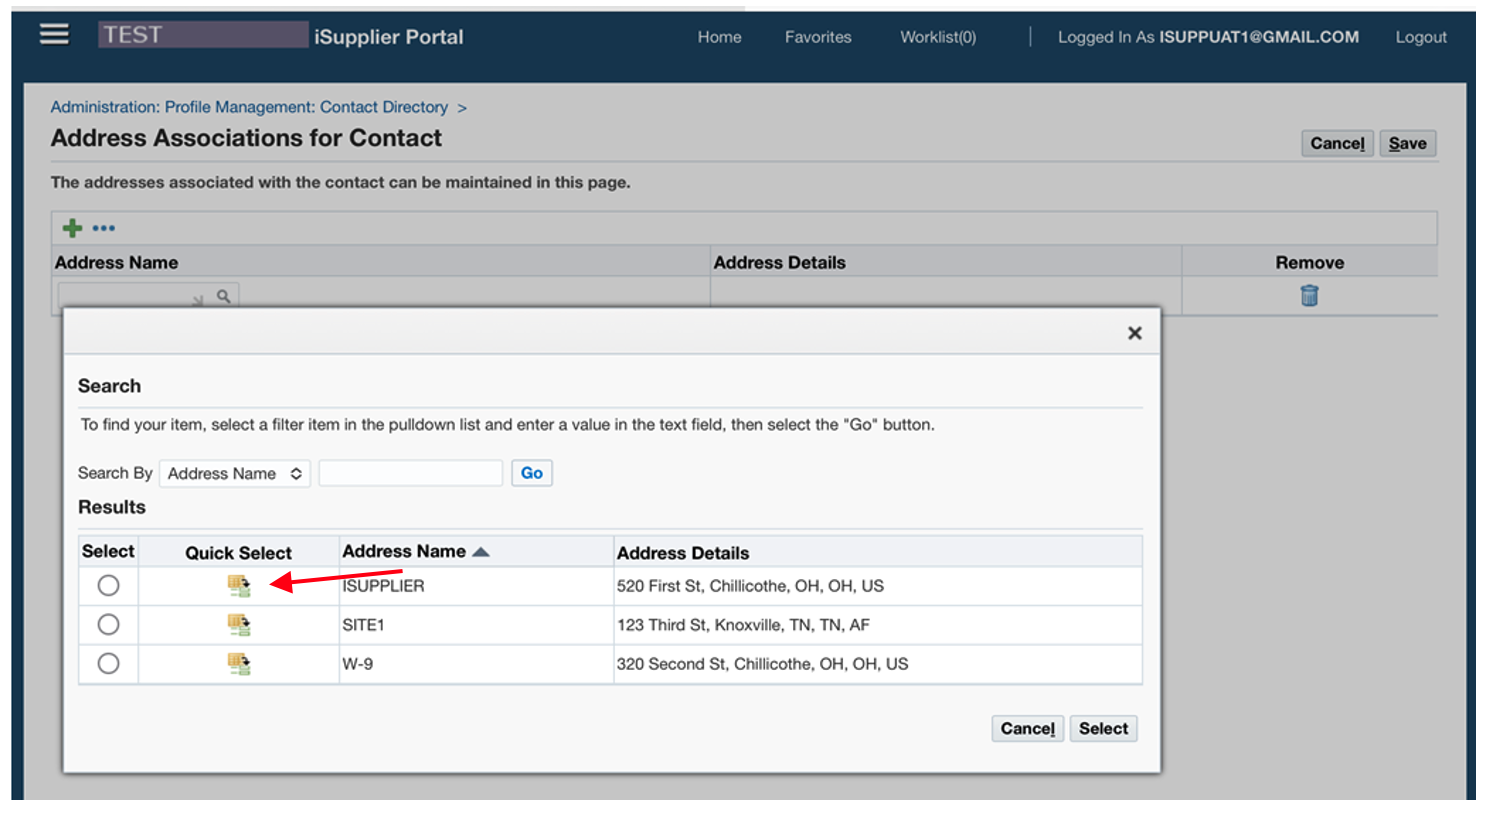This screenshot has height=816, width=1494.
Task: Click the search value text field
Action: click(x=411, y=473)
